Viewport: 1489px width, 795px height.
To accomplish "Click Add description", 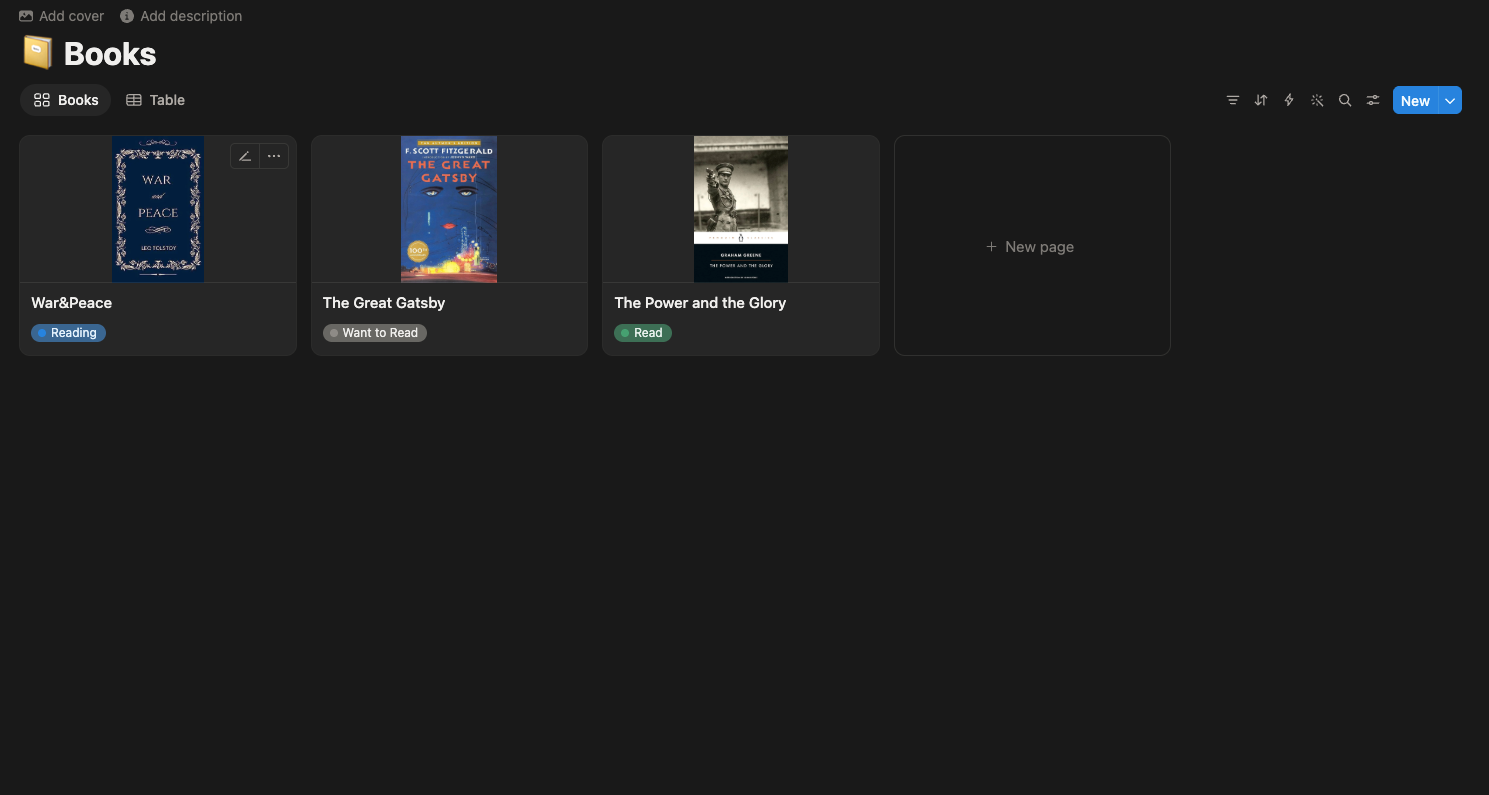I will tap(181, 16).
